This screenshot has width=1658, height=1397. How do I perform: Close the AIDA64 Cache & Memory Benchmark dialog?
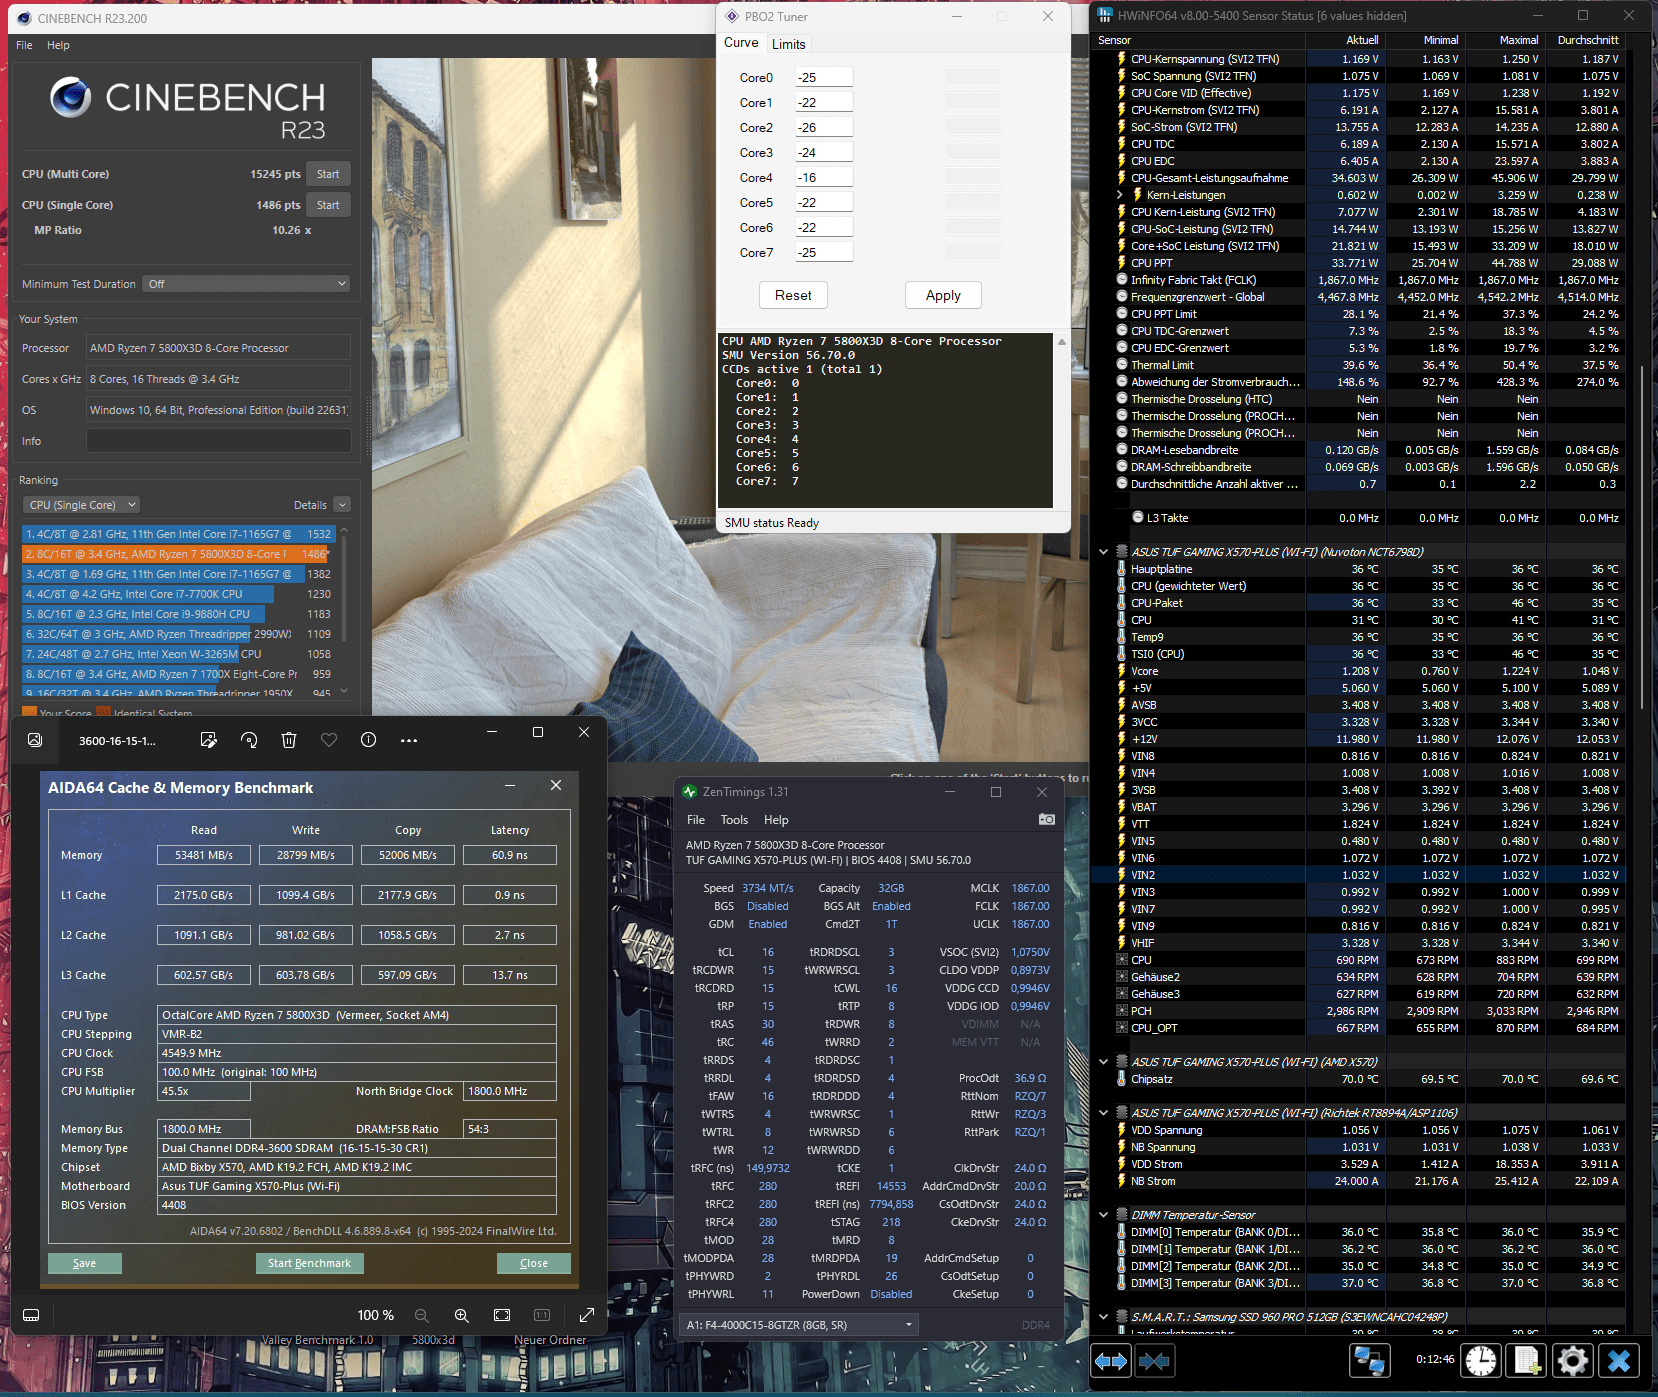556,785
